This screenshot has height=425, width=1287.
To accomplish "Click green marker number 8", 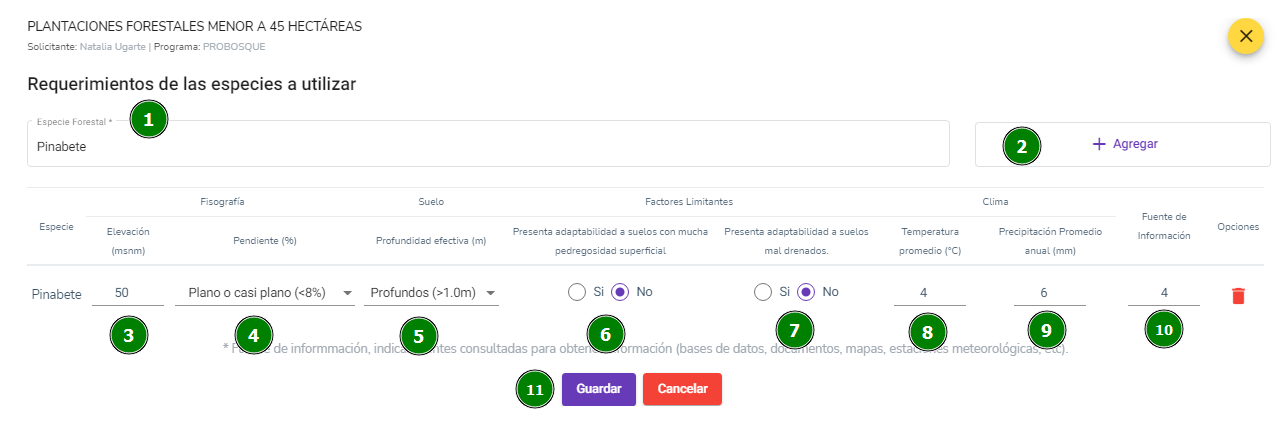I will click(929, 331).
